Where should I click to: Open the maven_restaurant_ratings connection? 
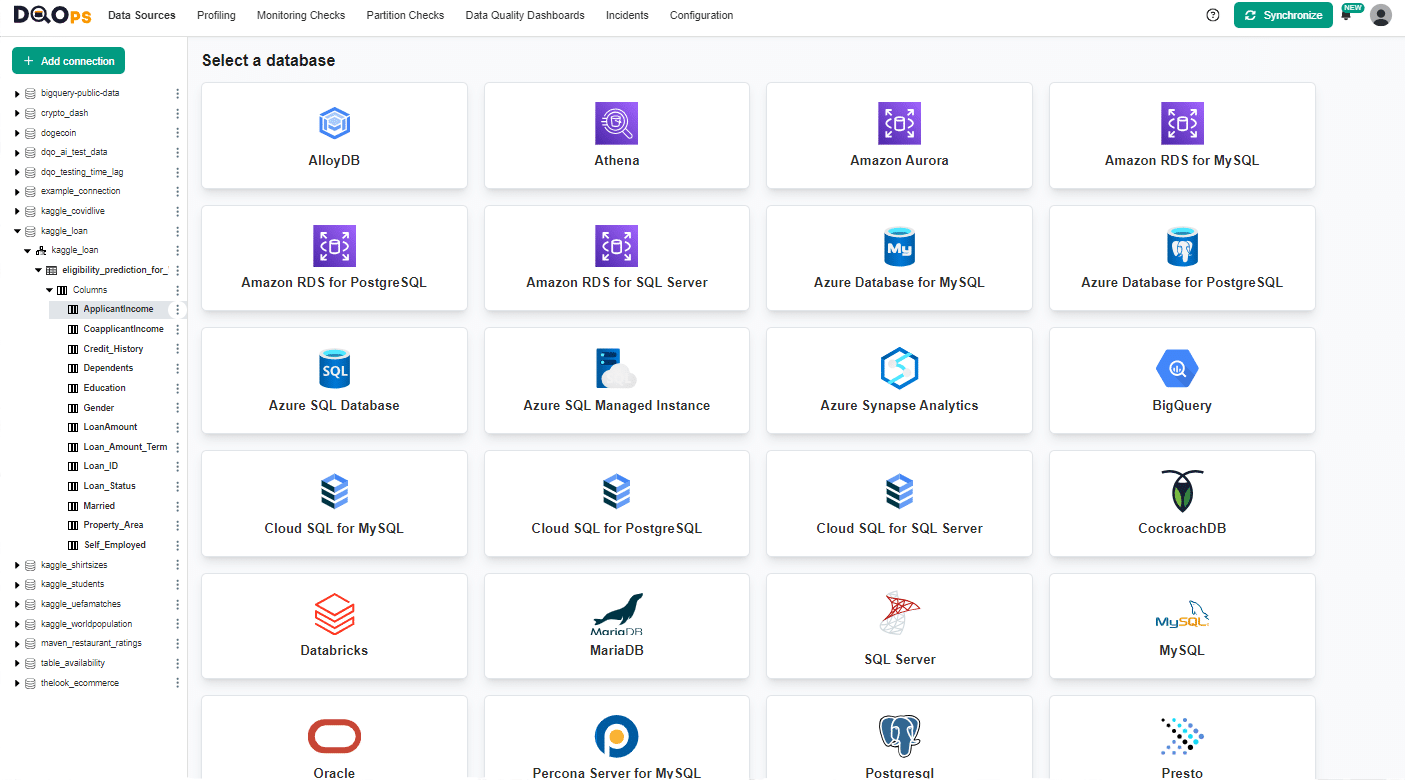[91, 643]
